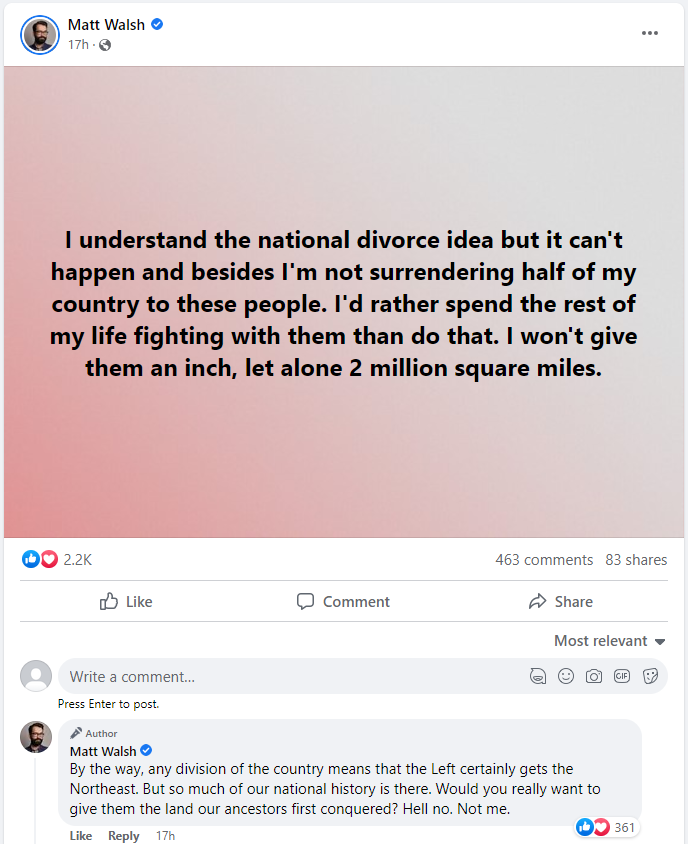Open the emoji picker in the comment box
The height and width of the screenshot is (844, 688).
(x=566, y=676)
